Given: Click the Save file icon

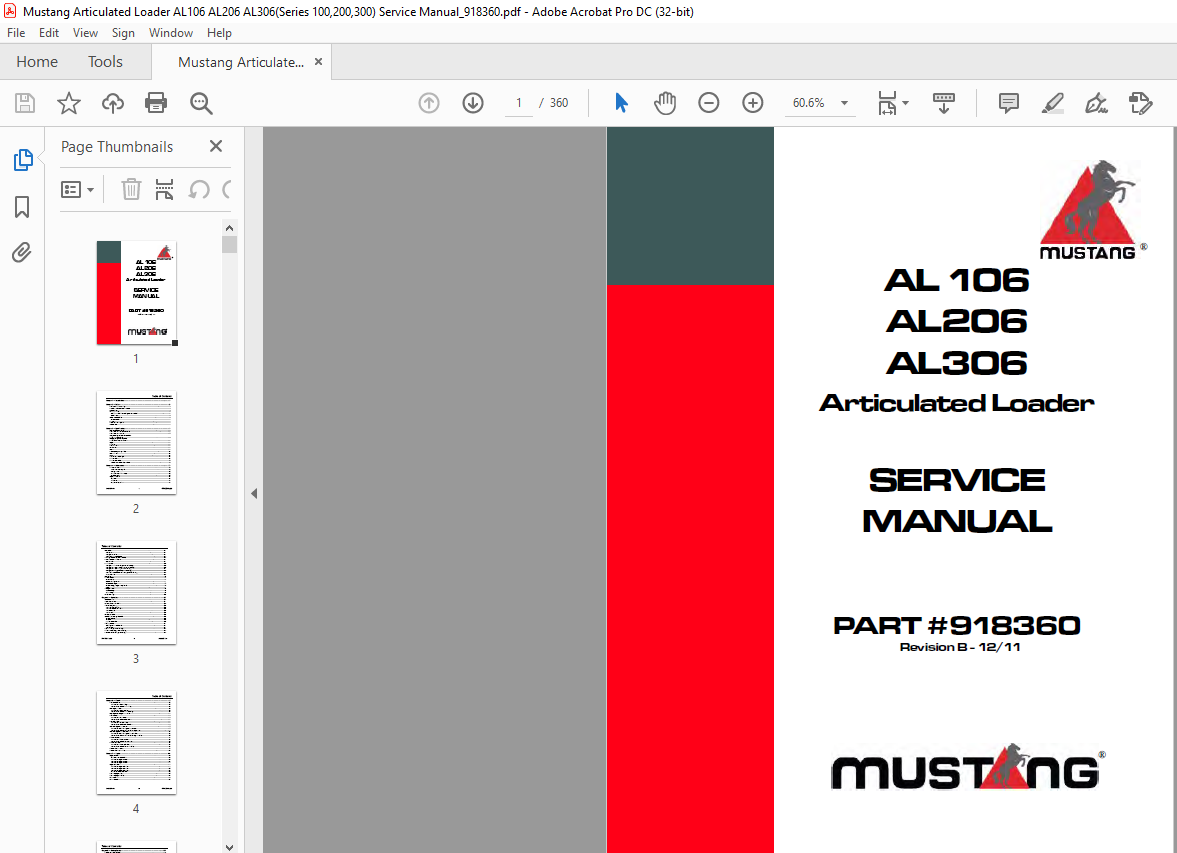Looking at the screenshot, I should [x=25, y=103].
